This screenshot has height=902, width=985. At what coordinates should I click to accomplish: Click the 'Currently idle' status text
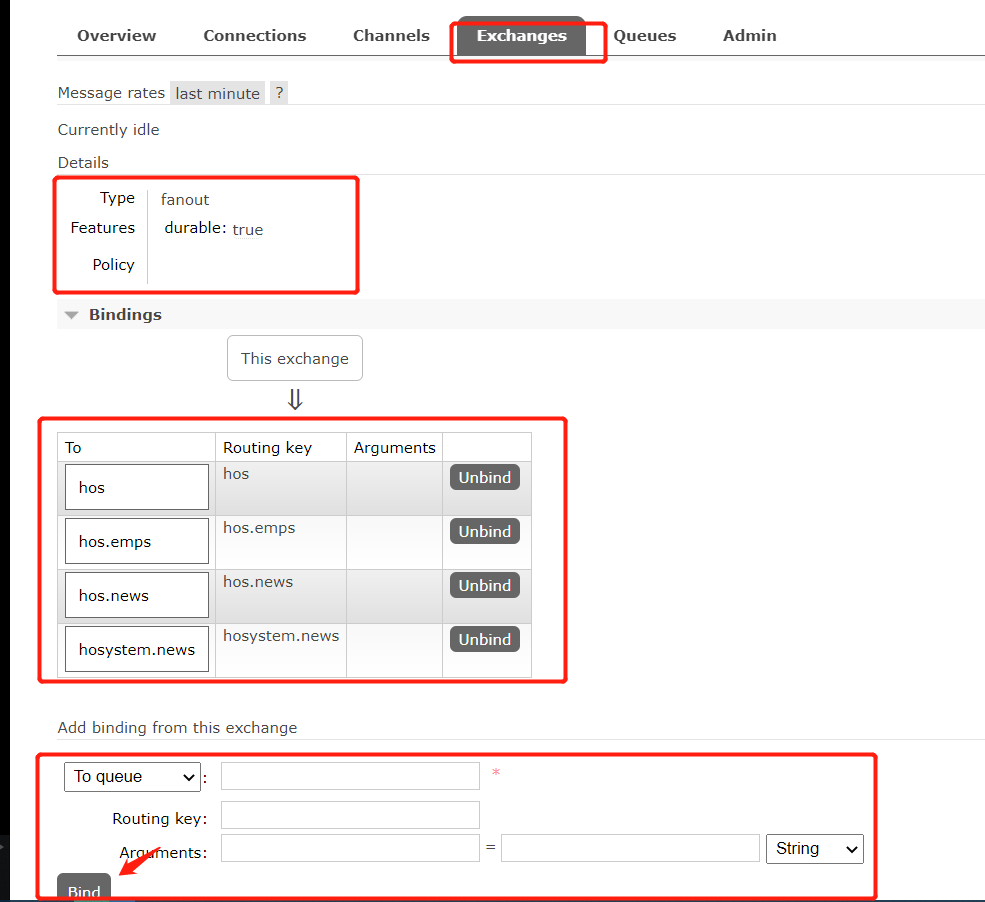pos(109,129)
